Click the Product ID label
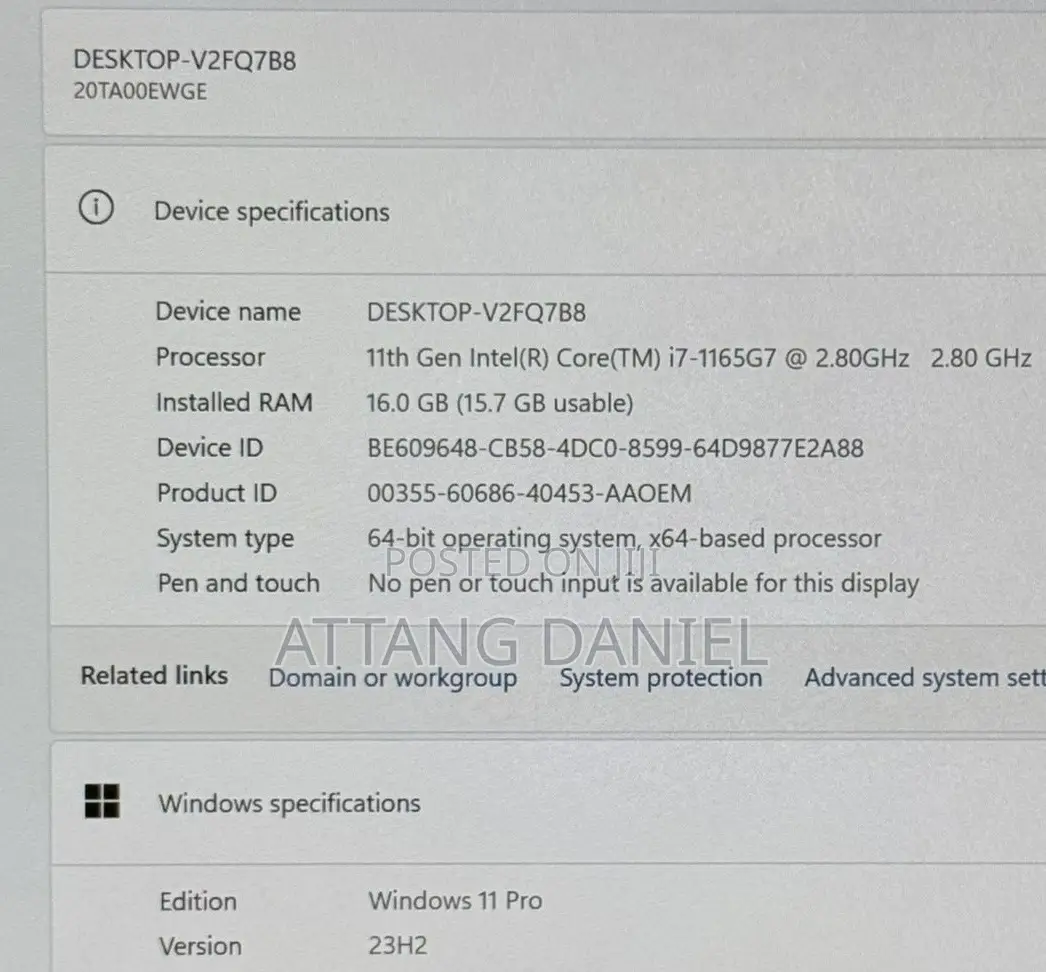Image resolution: width=1046 pixels, height=972 pixels. [217, 493]
